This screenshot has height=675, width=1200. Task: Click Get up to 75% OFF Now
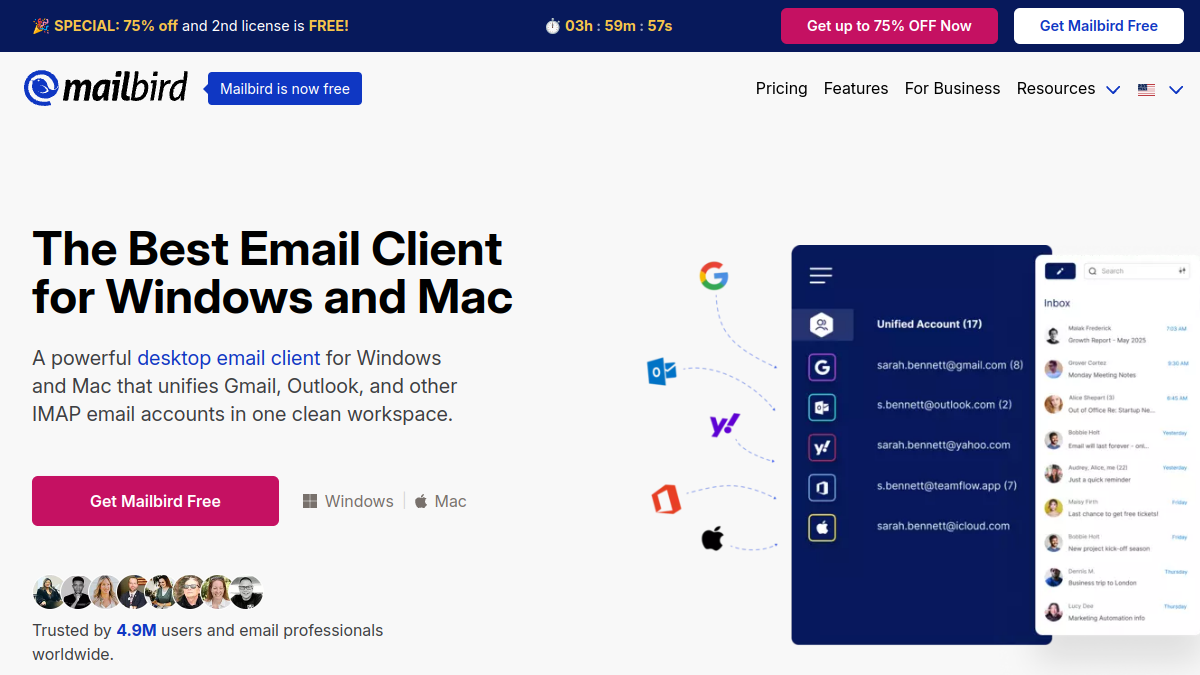[x=889, y=26]
